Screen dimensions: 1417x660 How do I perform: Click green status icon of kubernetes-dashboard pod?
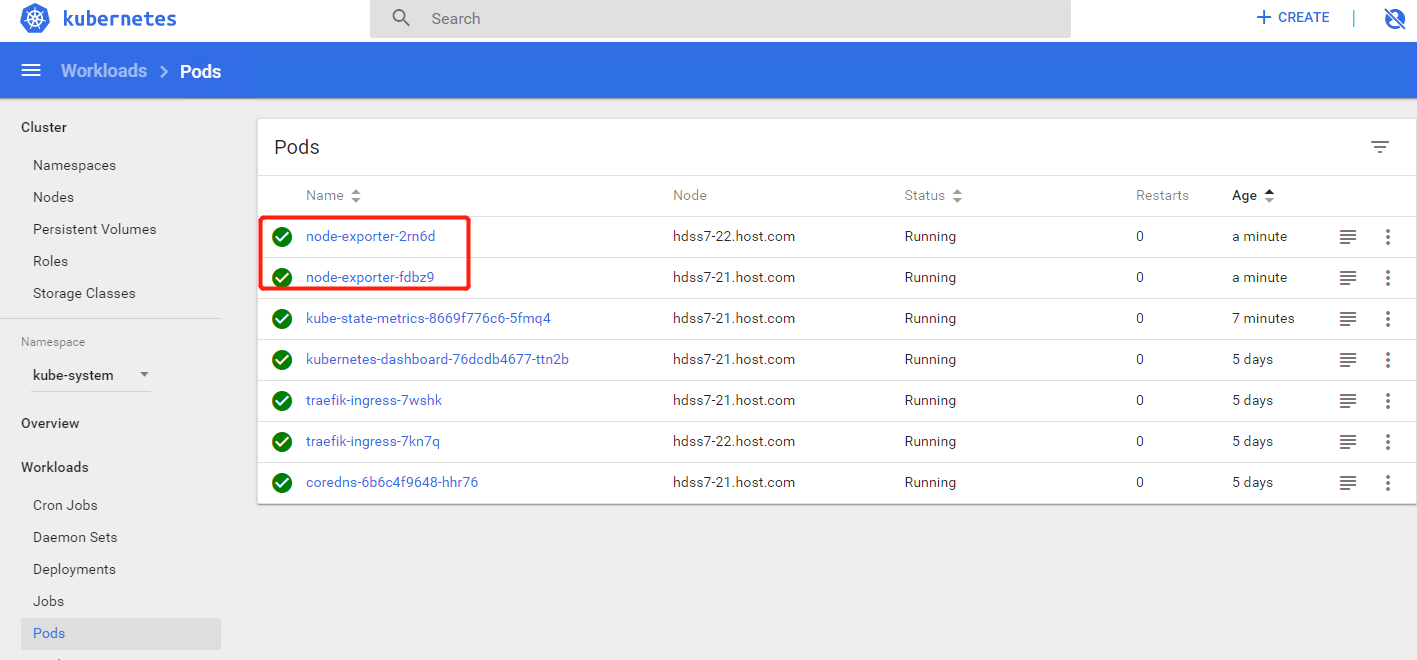tap(282, 360)
